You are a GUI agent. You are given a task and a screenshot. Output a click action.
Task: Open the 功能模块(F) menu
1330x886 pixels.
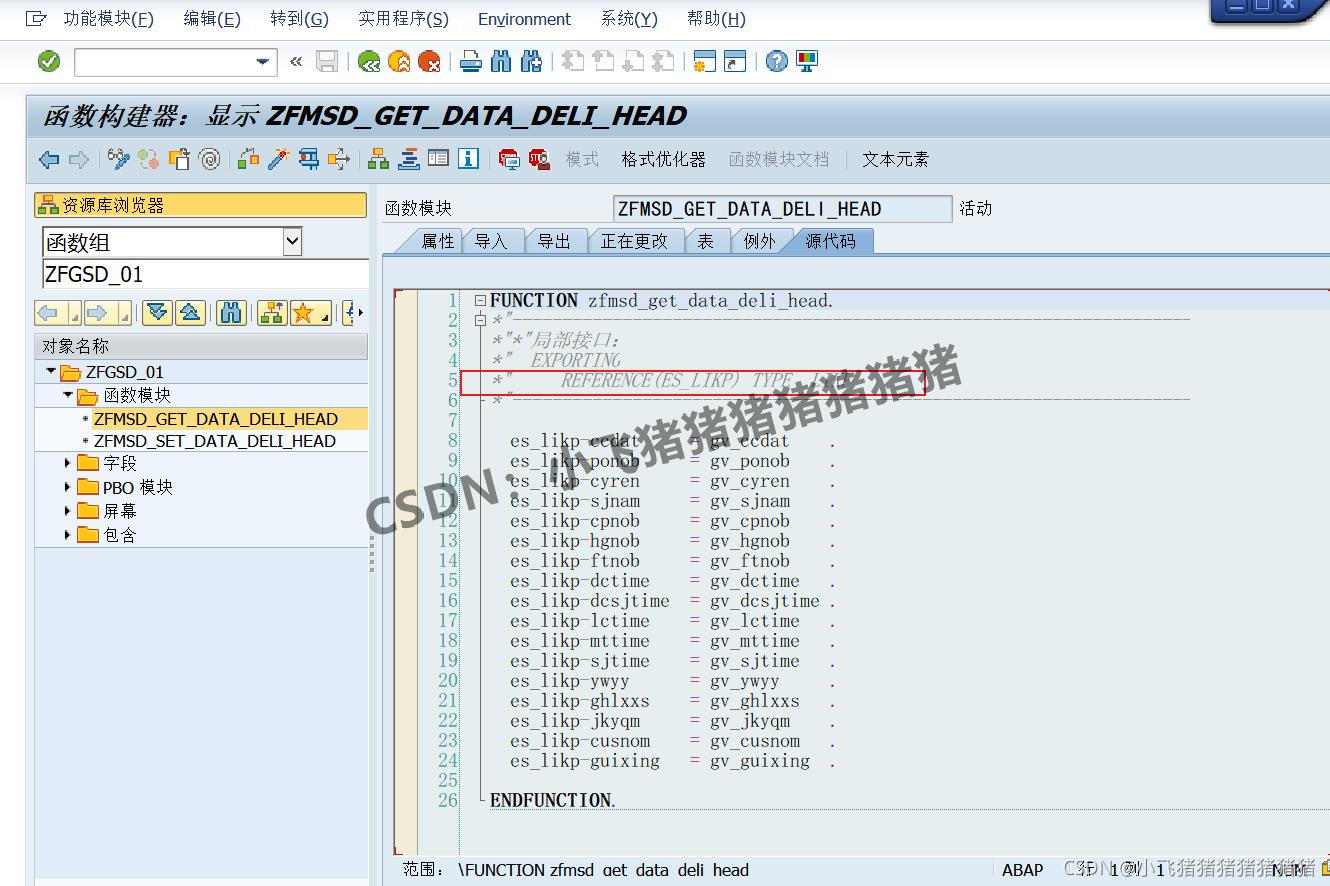(x=109, y=19)
